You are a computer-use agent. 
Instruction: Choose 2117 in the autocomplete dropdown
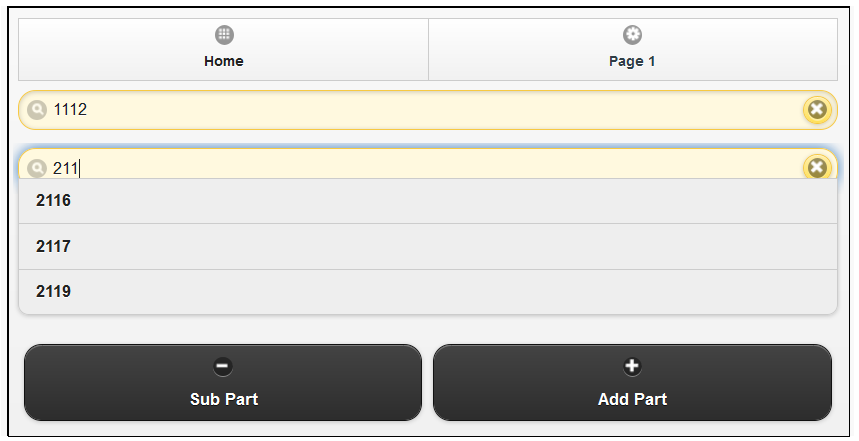click(428, 247)
